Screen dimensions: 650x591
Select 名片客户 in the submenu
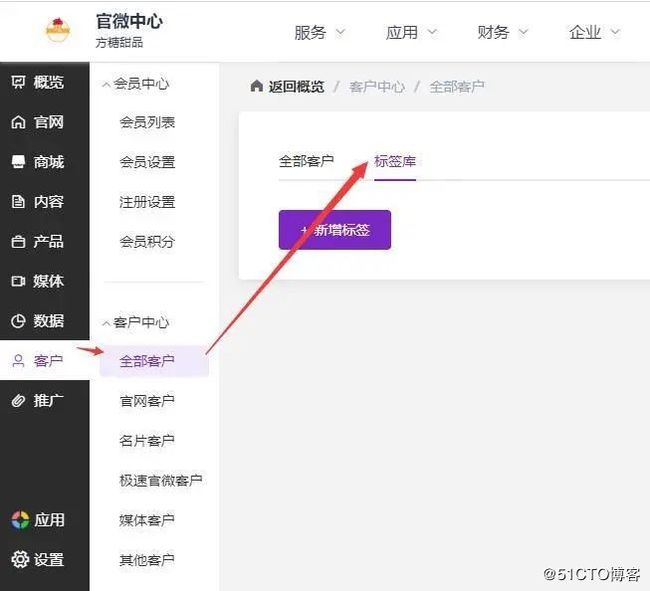pos(147,441)
